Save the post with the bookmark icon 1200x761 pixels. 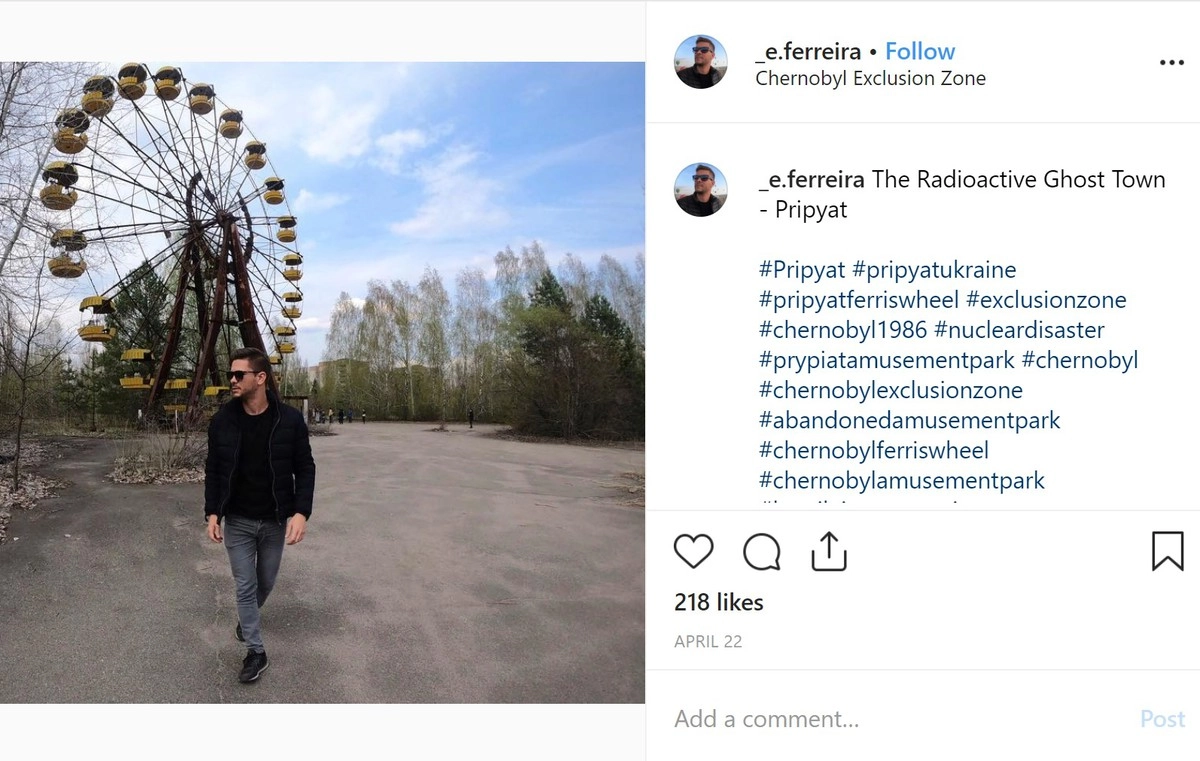pyautogui.click(x=1167, y=551)
